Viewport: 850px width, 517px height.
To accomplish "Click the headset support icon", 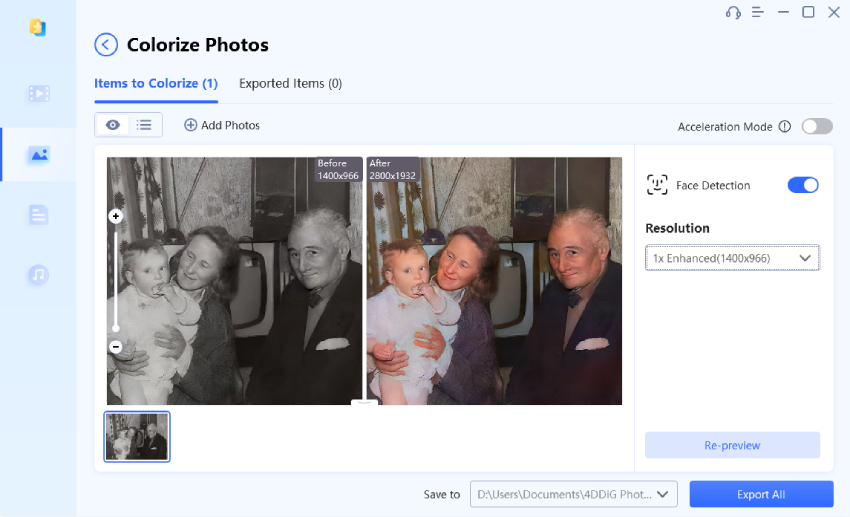I will (733, 12).
